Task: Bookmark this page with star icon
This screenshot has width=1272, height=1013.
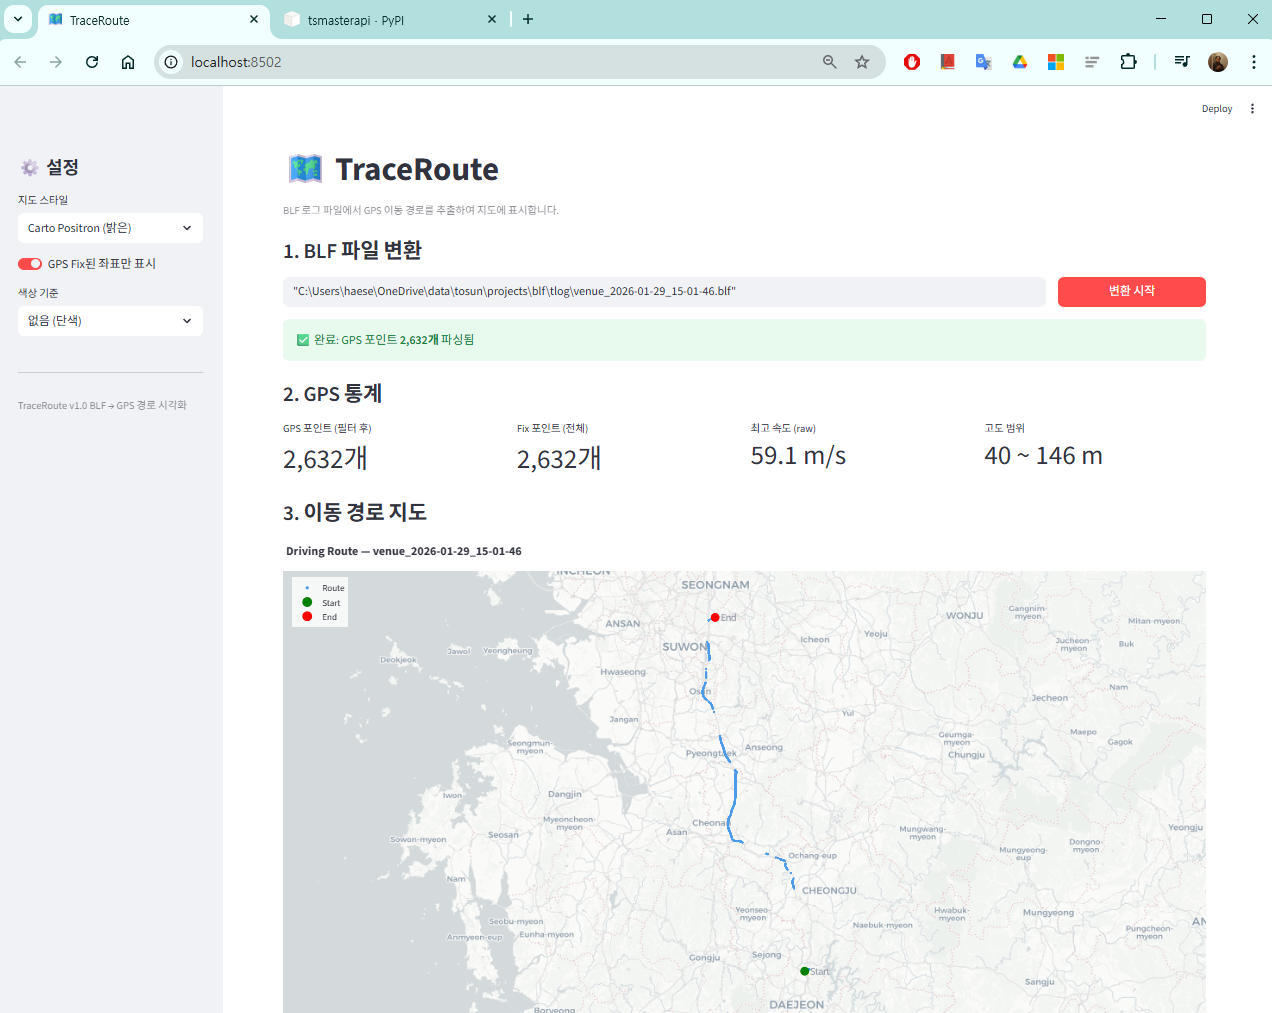Action: [x=862, y=62]
